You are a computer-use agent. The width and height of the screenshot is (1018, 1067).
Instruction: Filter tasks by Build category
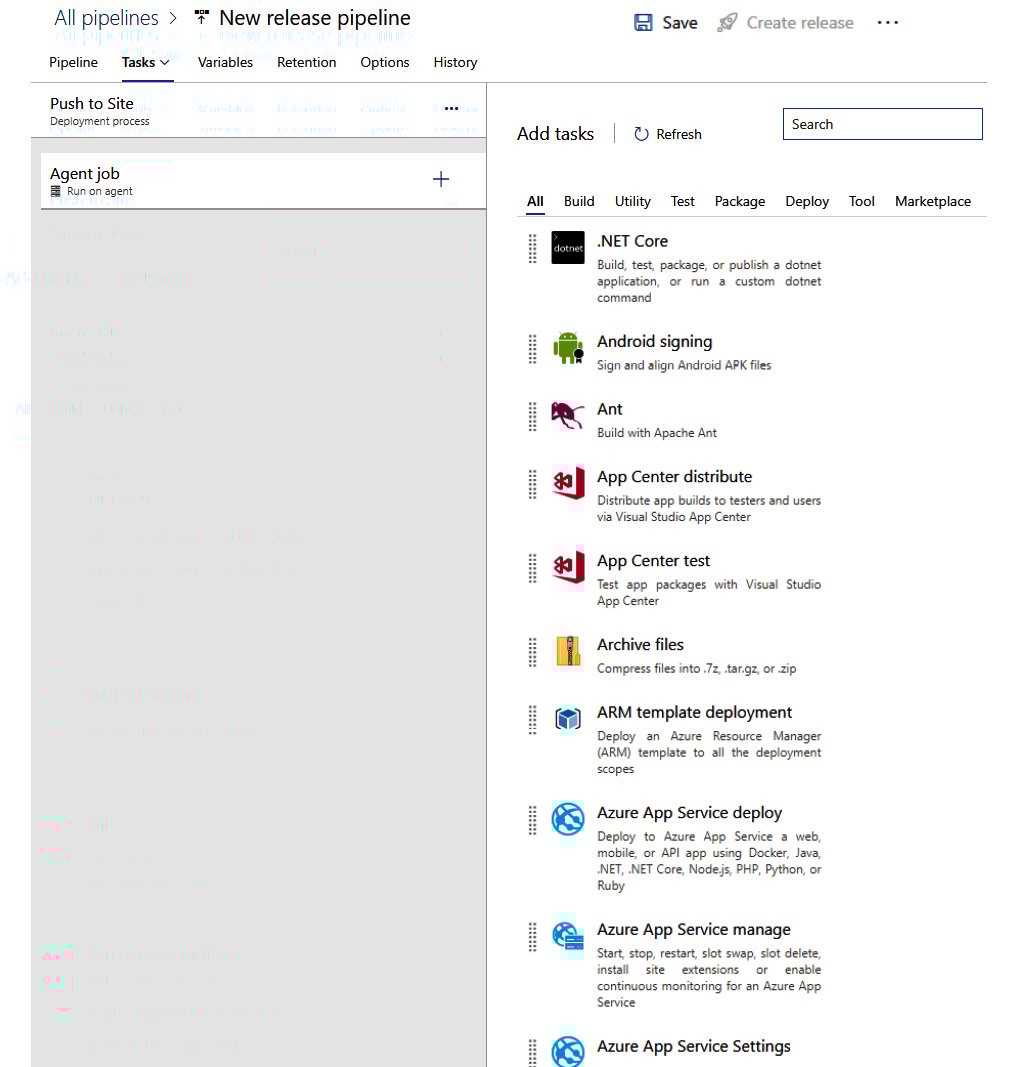tap(579, 201)
